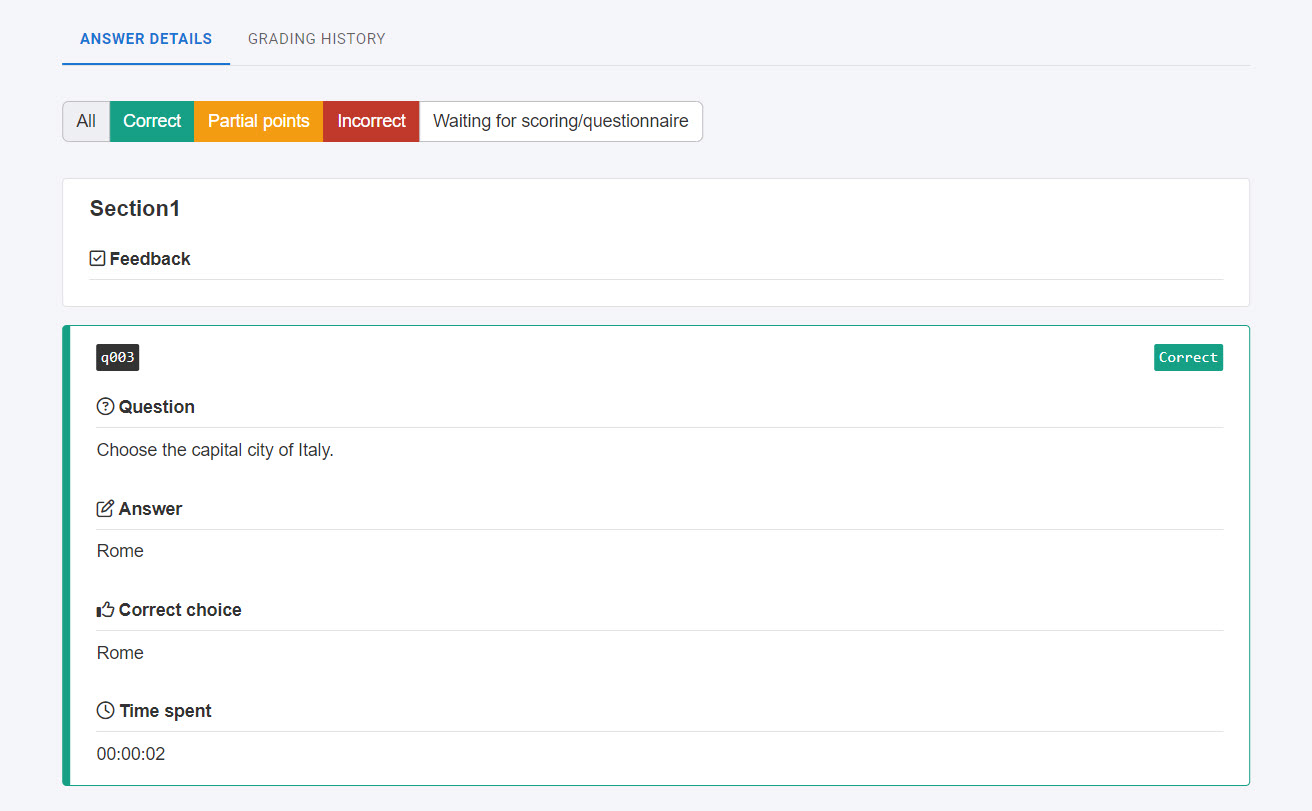Click the answer value Rome under Answer
The width and height of the screenshot is (1312, 811).
pos(120,551)
